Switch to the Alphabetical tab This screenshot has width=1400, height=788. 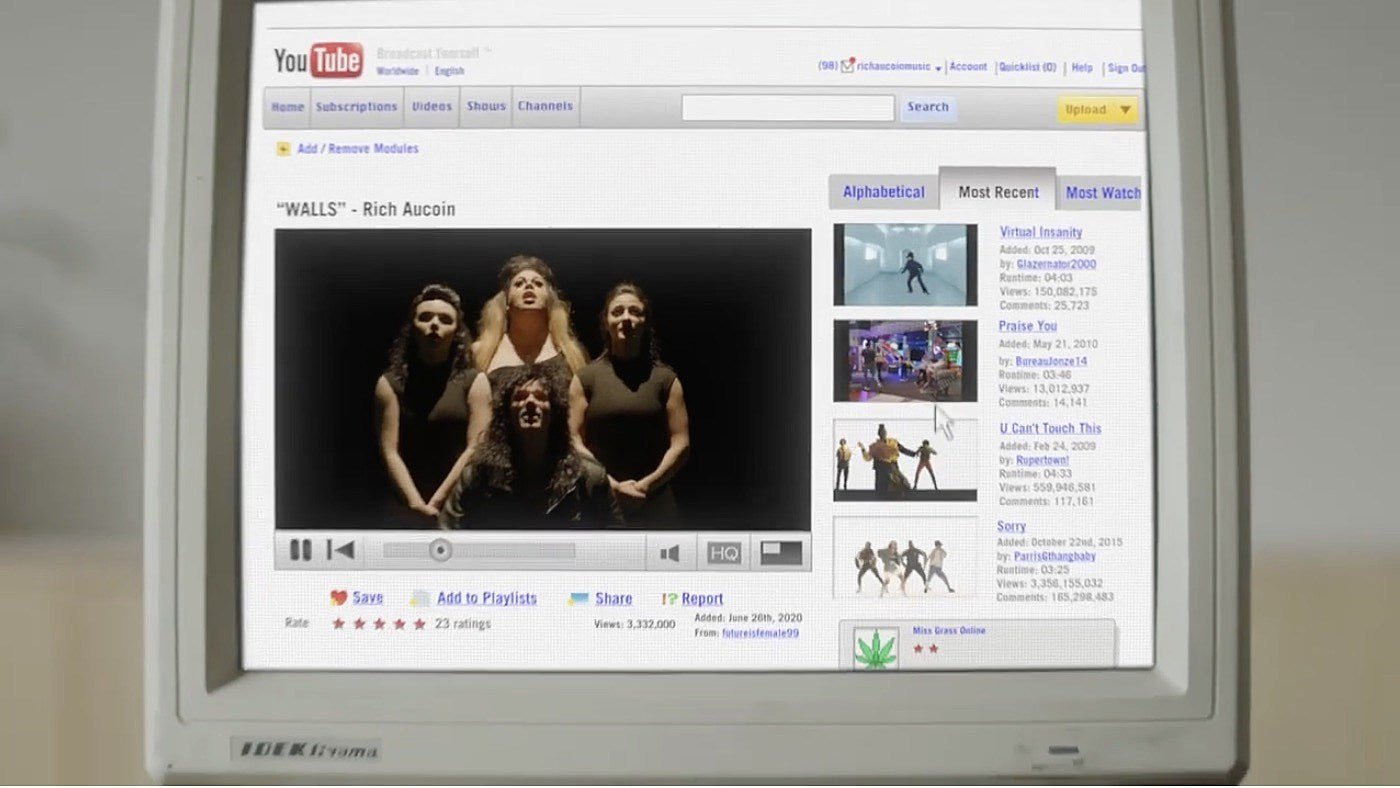[x=884, y=192]
